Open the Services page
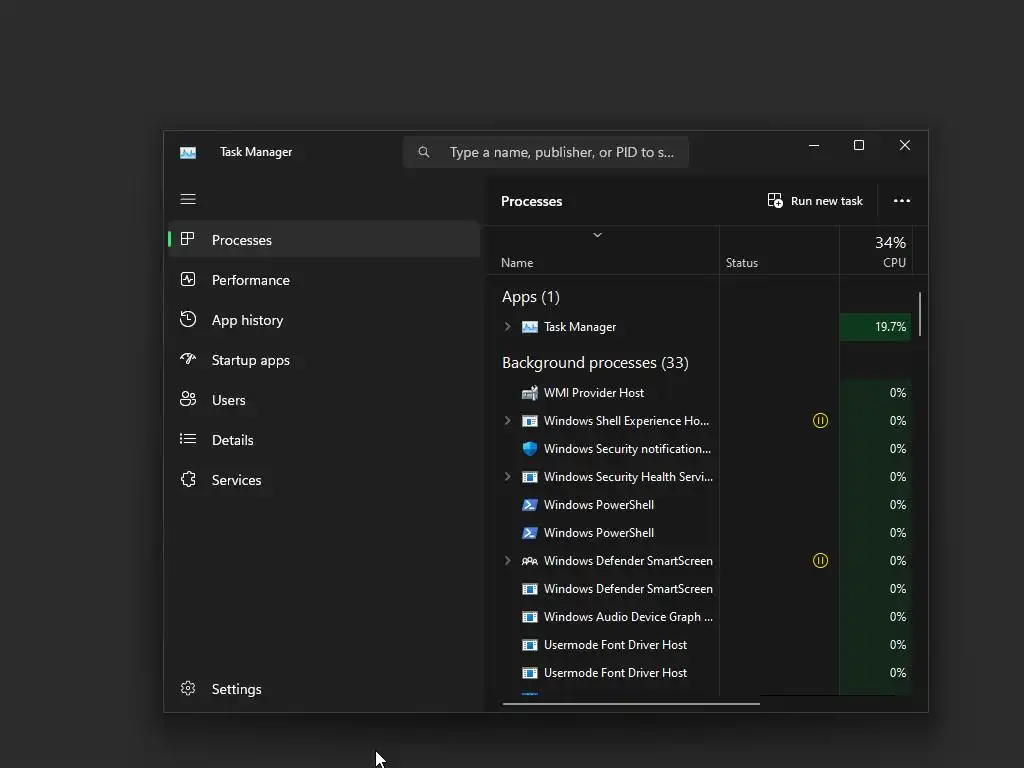 click(x=325, y=480)
